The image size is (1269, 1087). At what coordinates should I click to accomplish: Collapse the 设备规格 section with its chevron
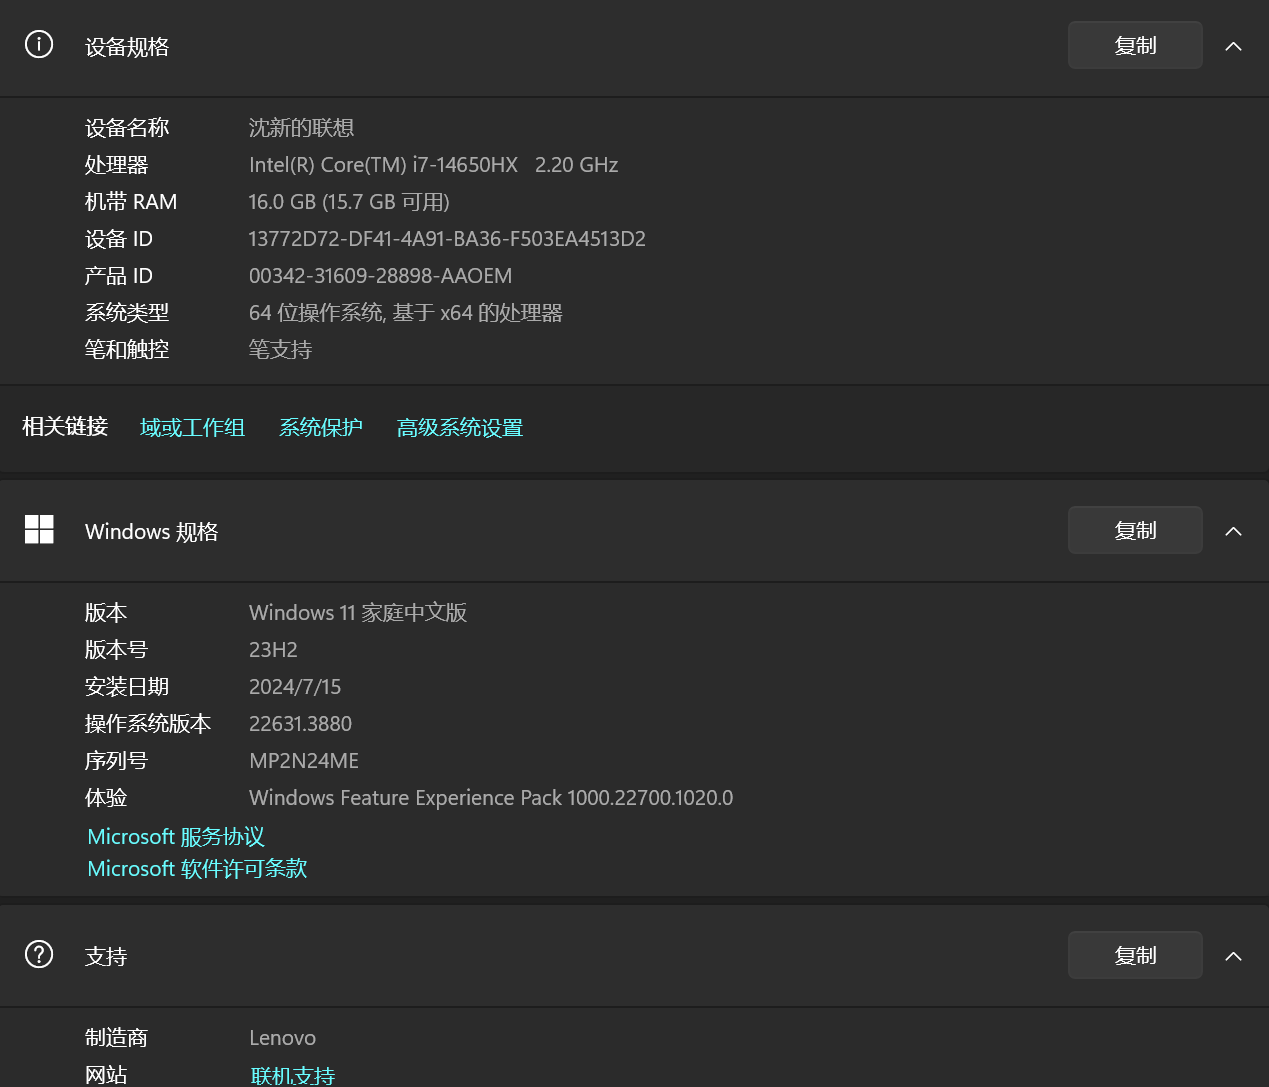click(x=1233, y=45)
